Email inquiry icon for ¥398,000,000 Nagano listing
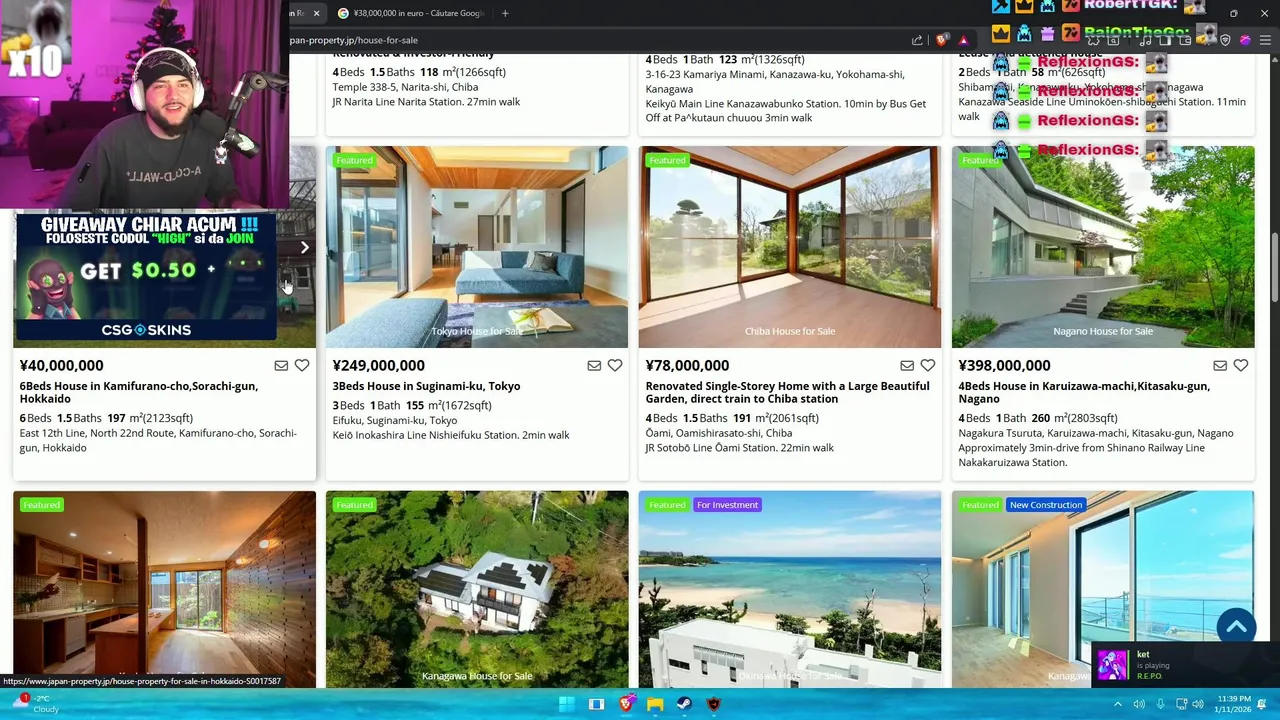Screen dimensions: 1280x720 click(1220, 366)
